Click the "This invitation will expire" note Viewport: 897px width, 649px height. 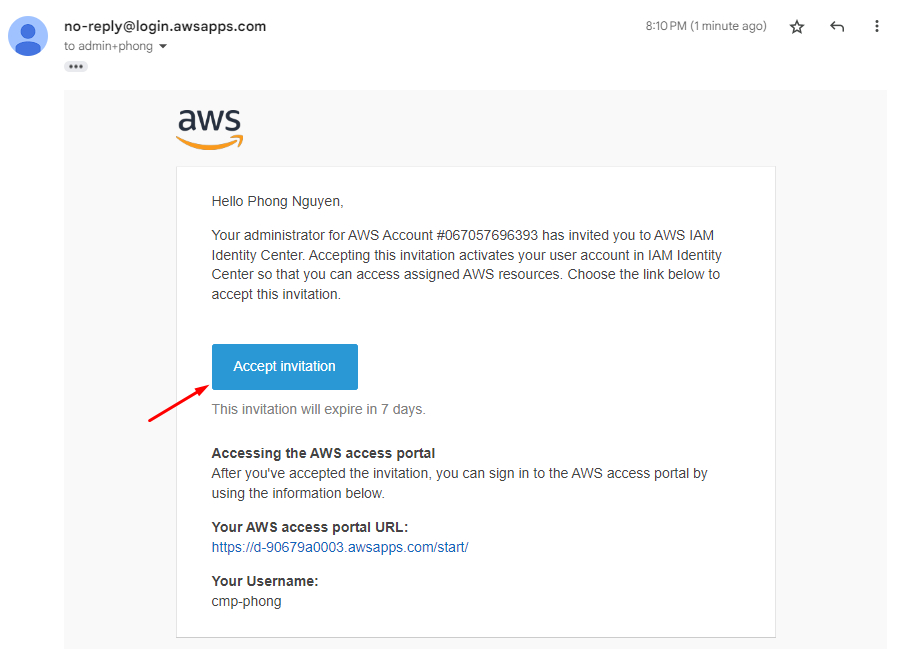(x=318, y=409)
